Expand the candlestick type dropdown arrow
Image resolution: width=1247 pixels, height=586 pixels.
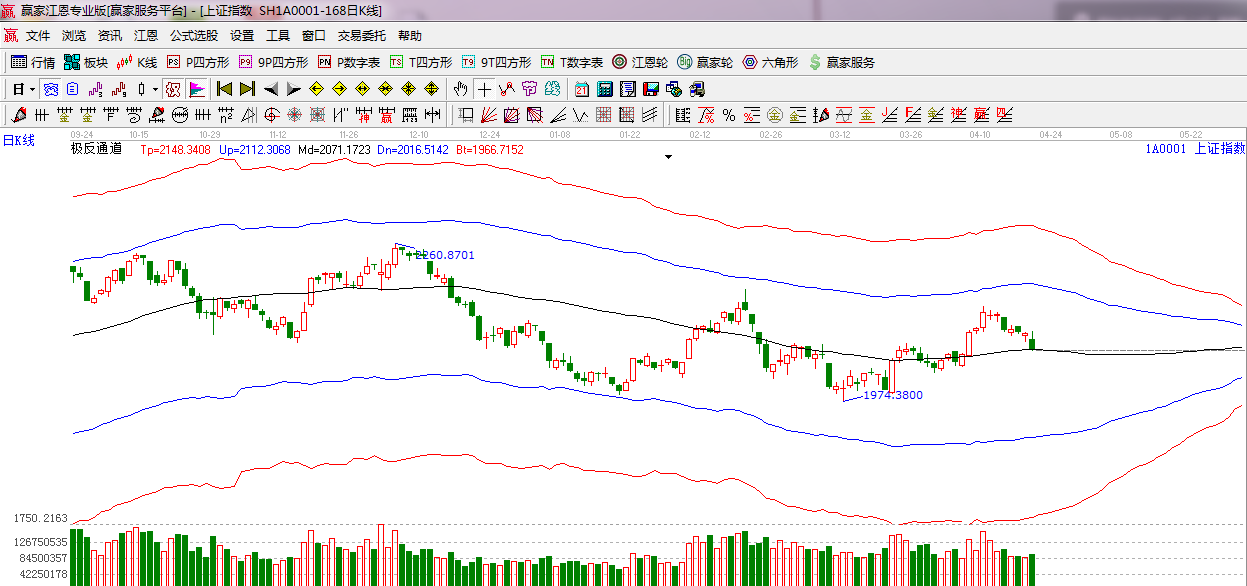[x=154, y=89]
